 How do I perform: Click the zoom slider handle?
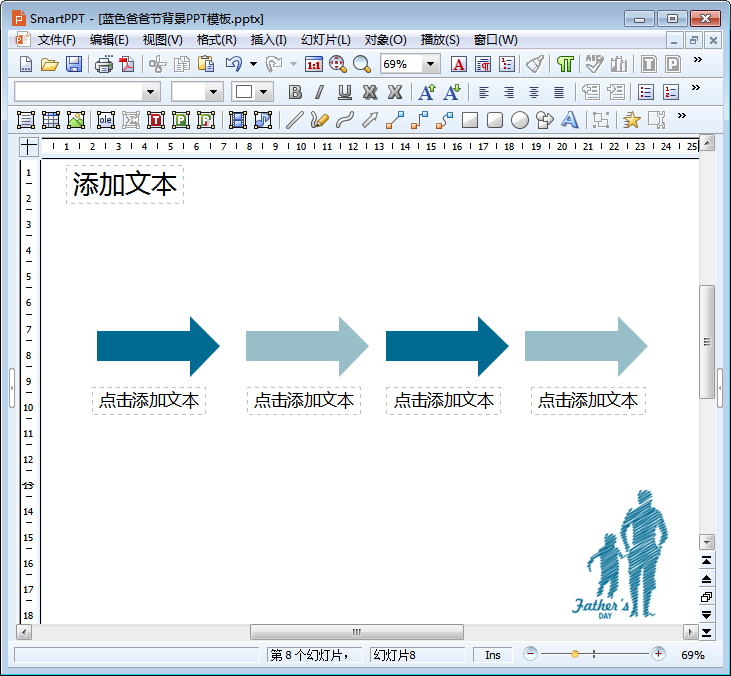575,654
